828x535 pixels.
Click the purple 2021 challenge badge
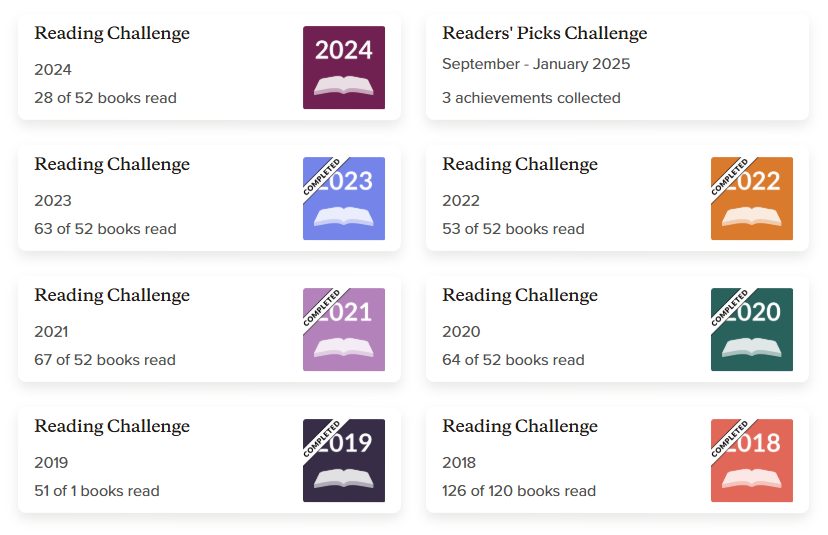[344, 330]
